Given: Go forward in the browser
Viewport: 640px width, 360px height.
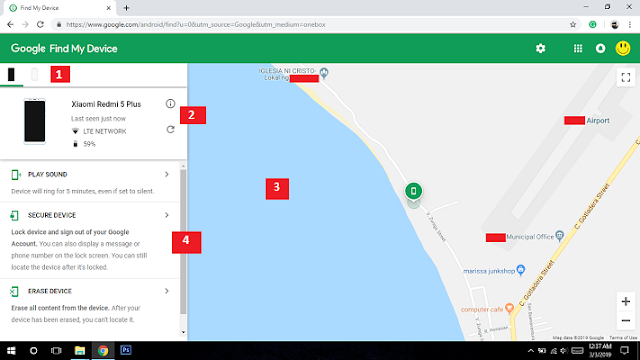Looking at the screenshot, I should tap(25, 24).
